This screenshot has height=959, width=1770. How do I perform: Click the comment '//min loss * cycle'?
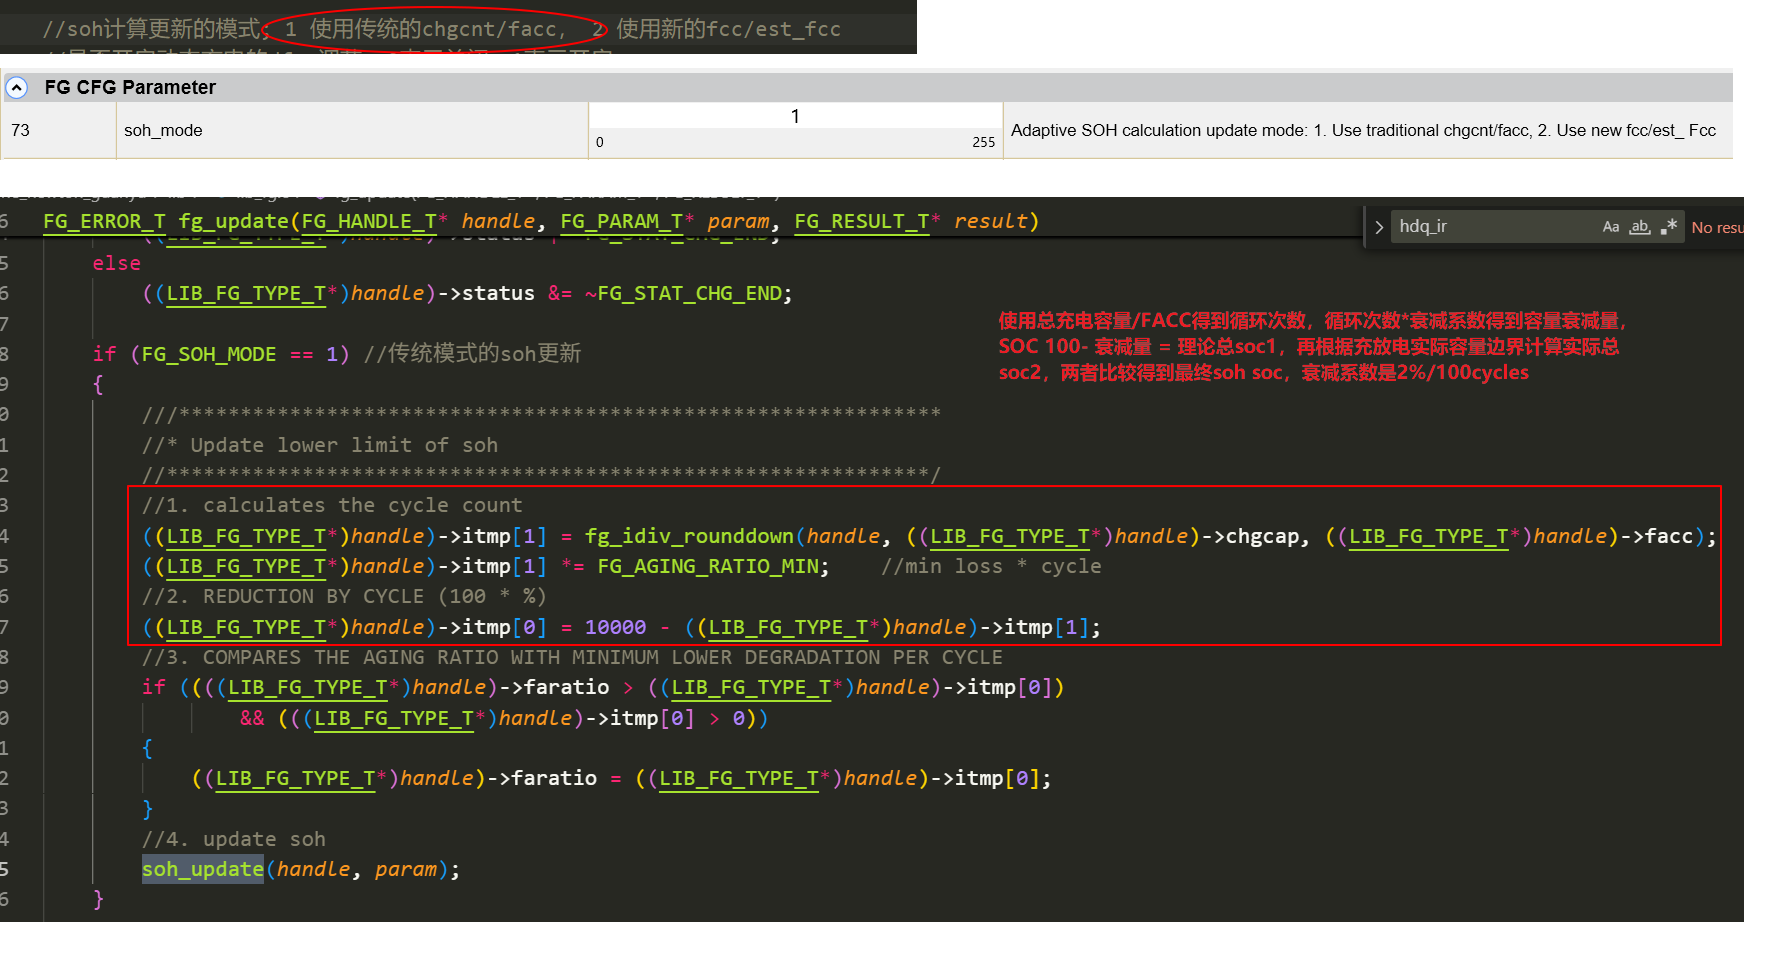coord(991,566)
